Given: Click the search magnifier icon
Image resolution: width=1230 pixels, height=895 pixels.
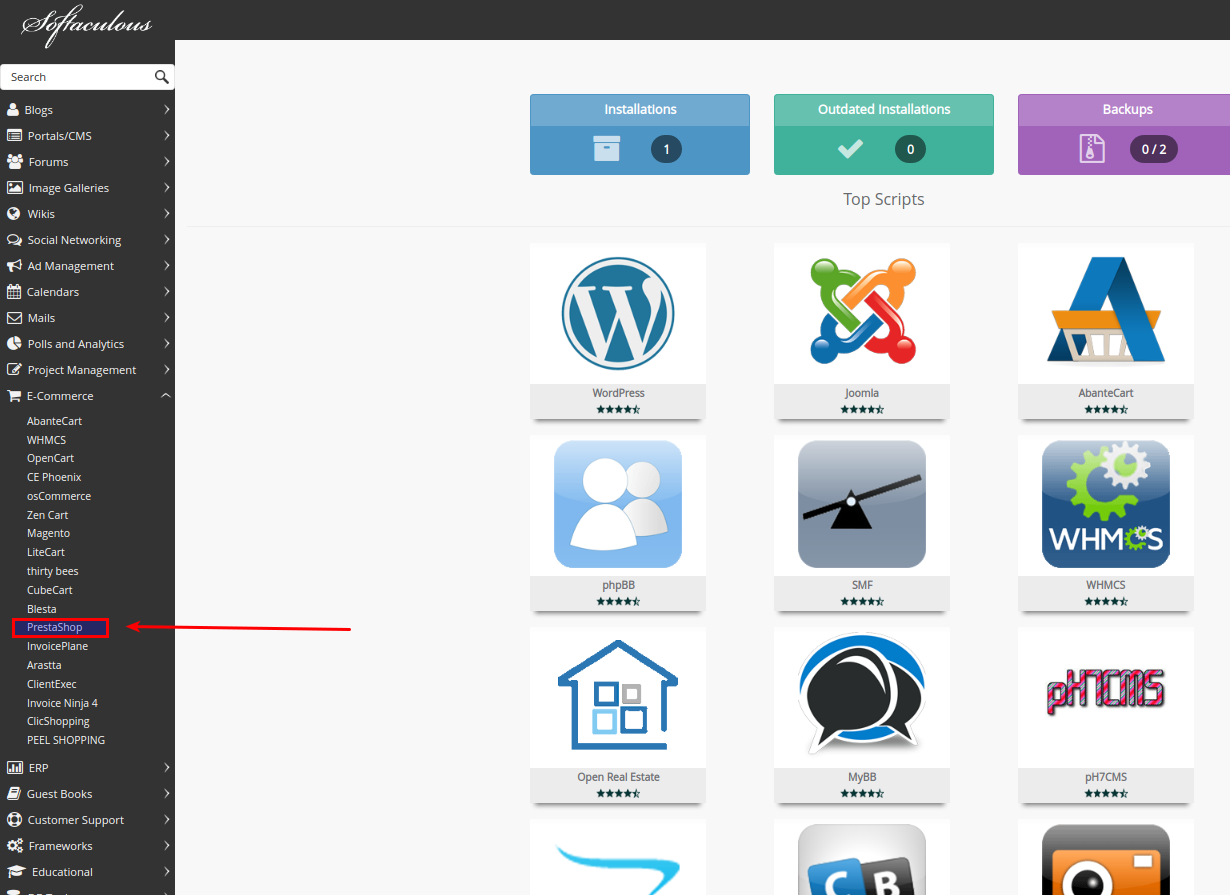Looking at the screenshot, I should click(x=162, y=77).
